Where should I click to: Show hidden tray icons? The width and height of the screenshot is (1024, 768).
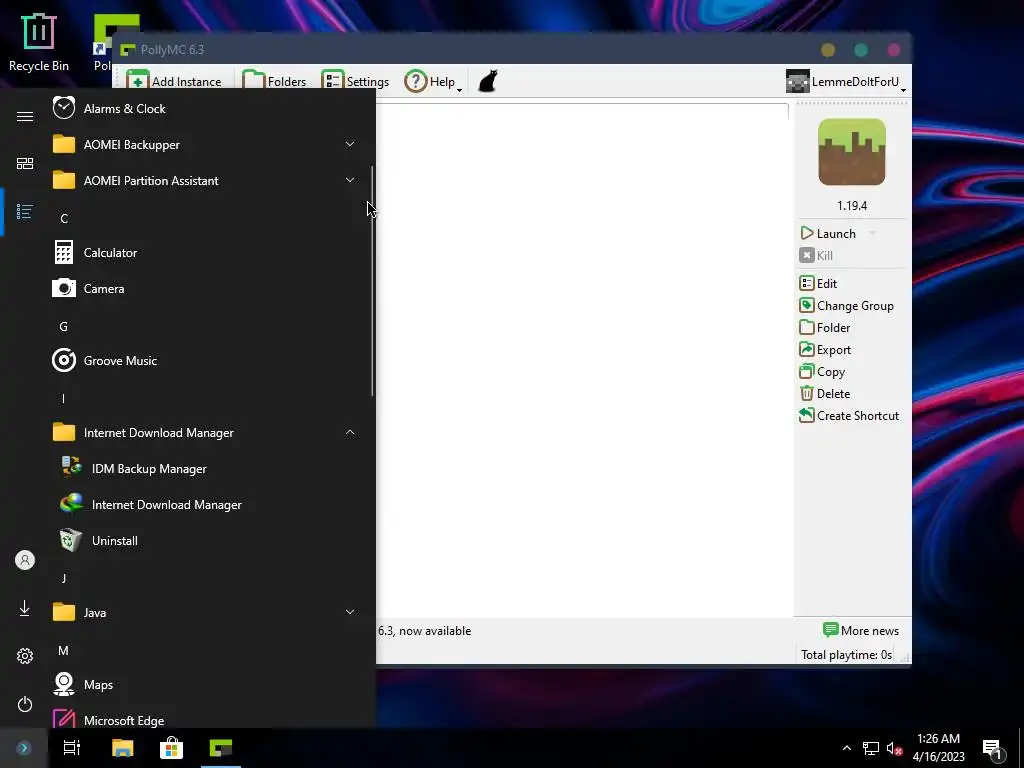click(846, 748)
